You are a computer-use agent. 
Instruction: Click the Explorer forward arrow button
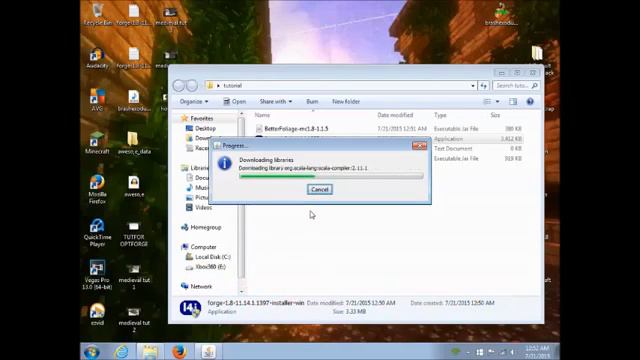tap(192, 85)
